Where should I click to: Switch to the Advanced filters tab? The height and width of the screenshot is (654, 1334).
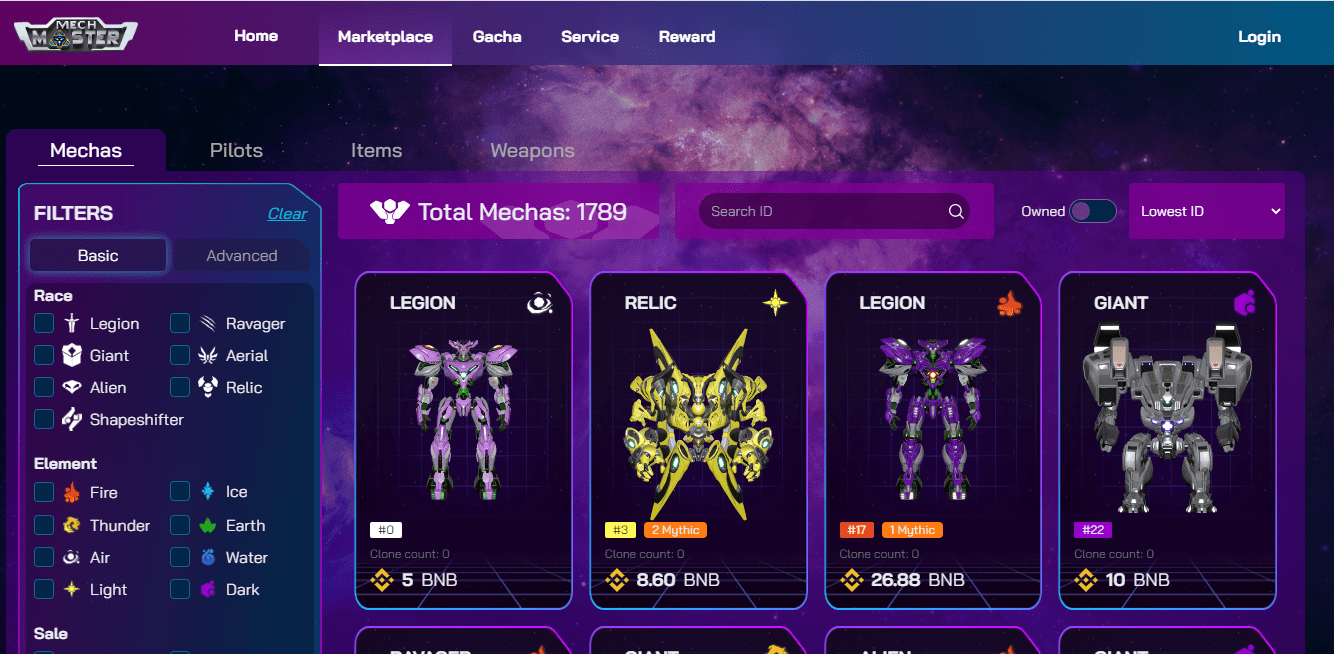[x=242, y=255]
